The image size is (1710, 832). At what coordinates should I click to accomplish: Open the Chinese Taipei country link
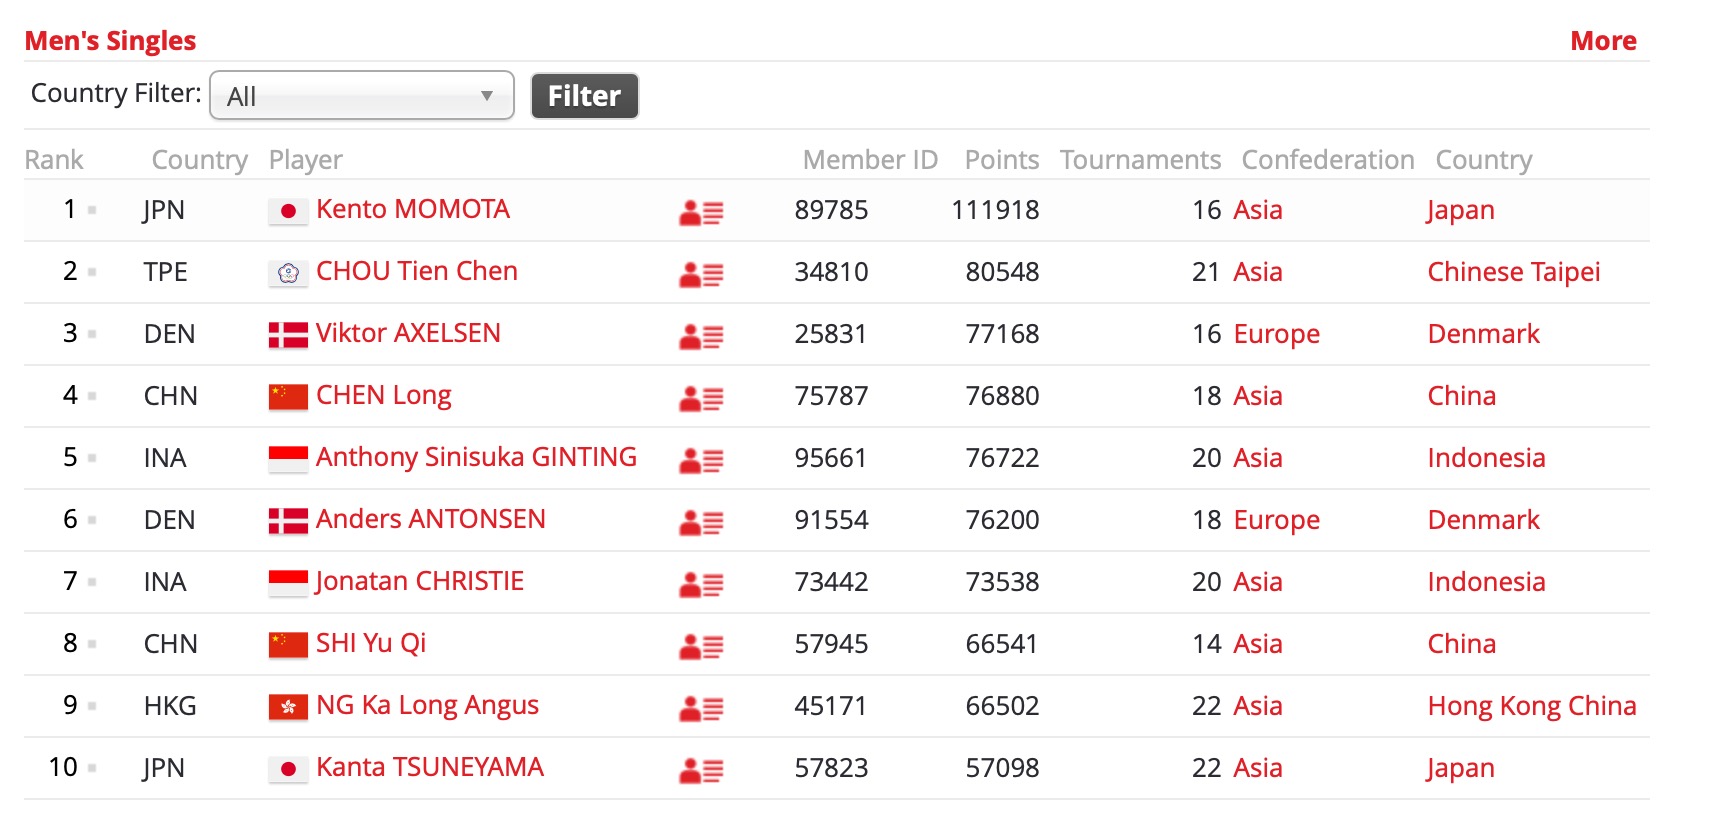click(1514, 272)
